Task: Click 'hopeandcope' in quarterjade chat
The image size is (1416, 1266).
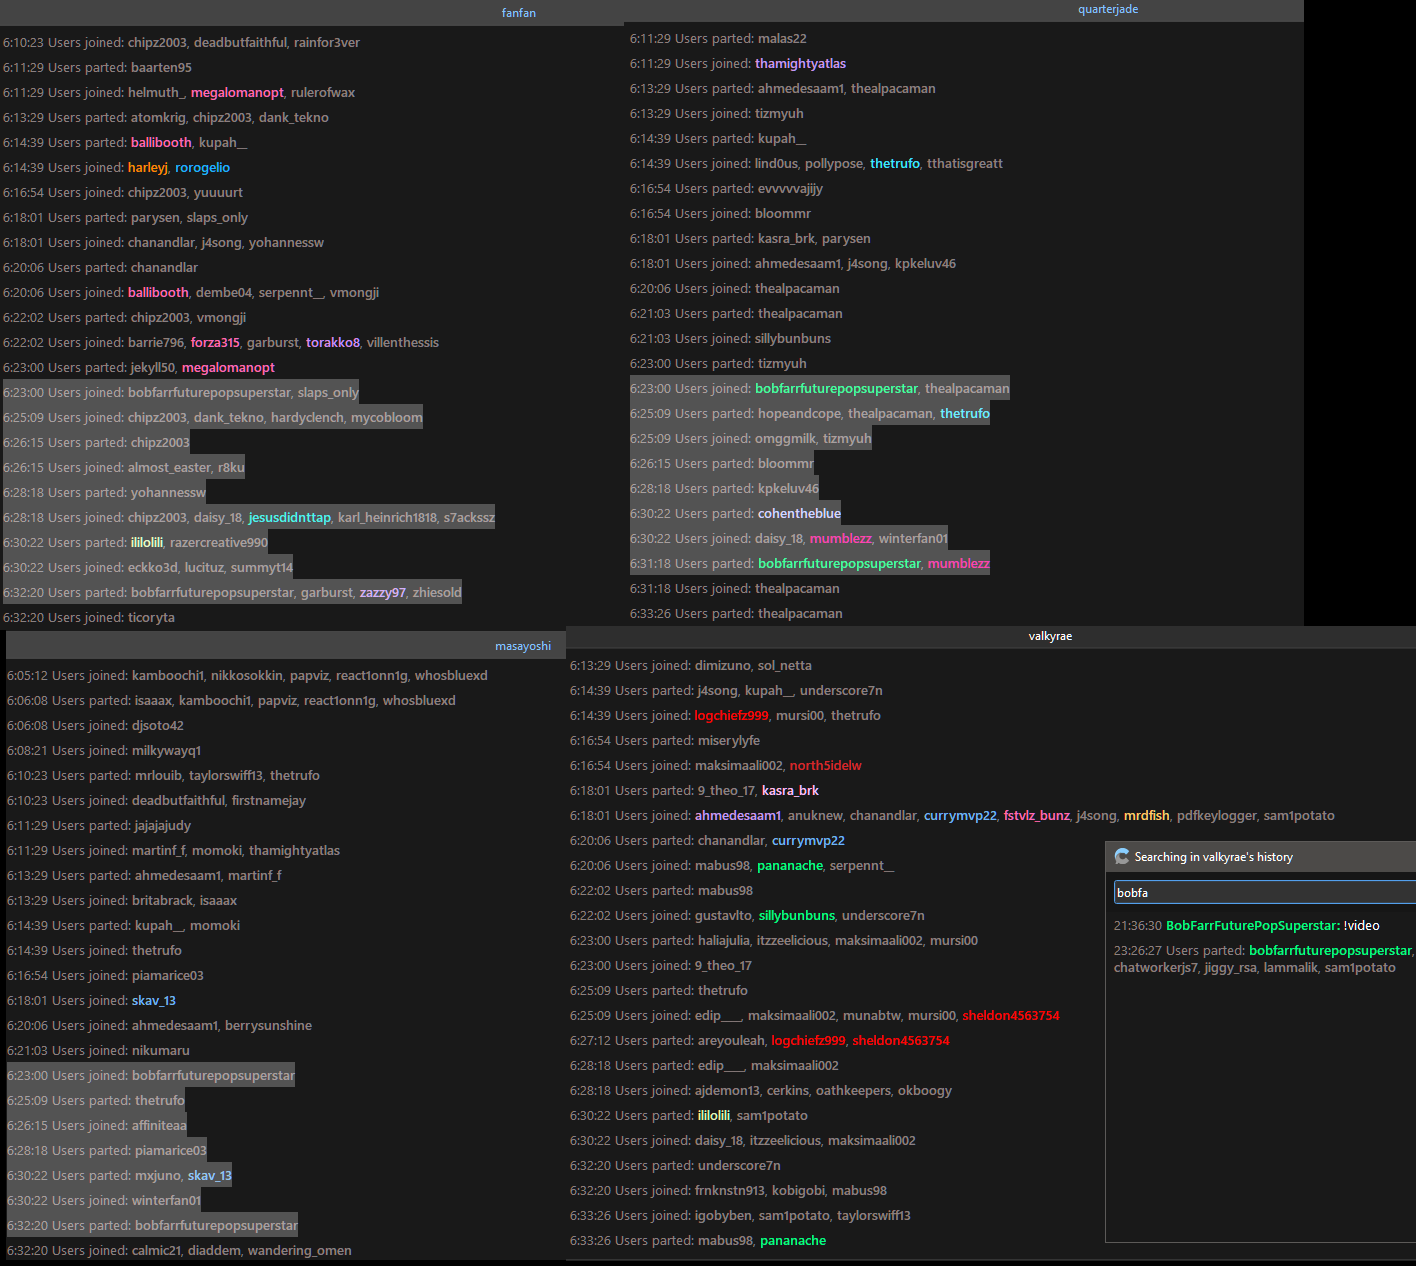Action: pos(799,414)
